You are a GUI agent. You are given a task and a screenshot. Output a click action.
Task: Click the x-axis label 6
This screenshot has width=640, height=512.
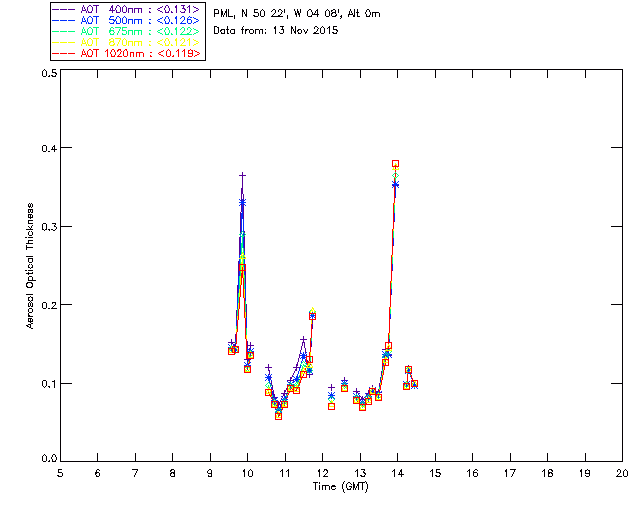pyautogui.click(x=98, y=473)
